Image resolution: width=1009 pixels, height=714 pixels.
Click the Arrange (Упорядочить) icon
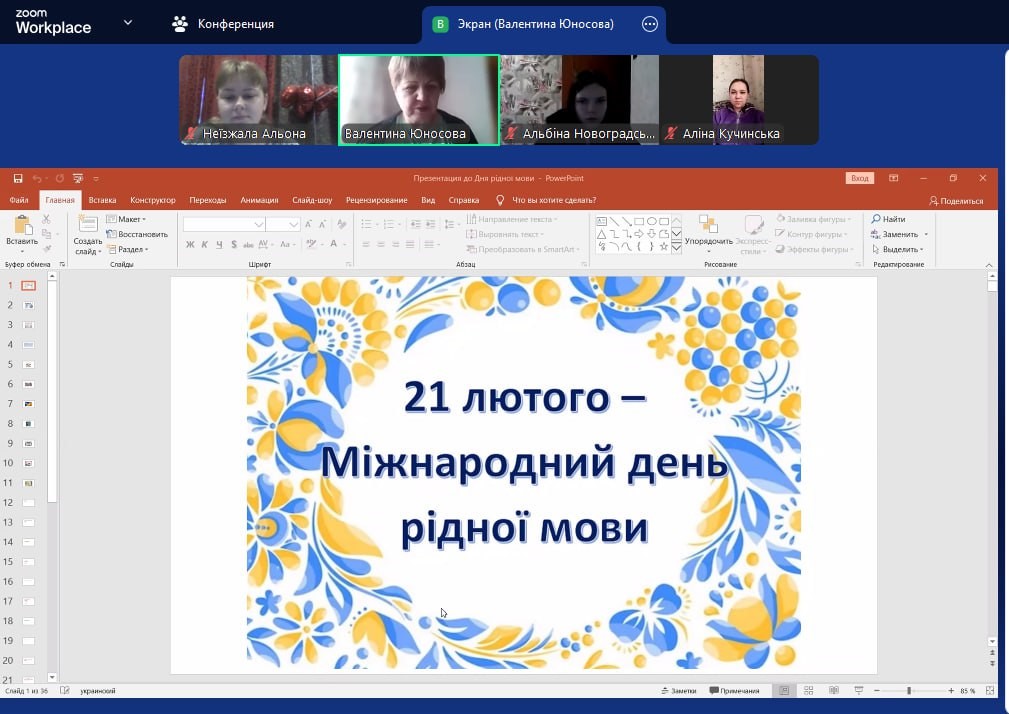[x=708, y=226]
